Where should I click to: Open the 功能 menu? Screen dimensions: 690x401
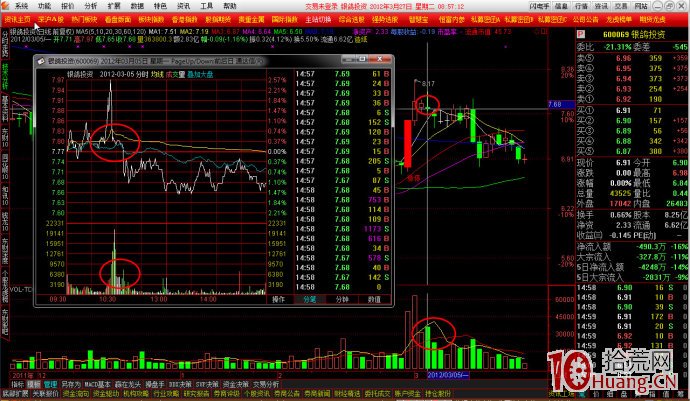(x=44, y=6)
